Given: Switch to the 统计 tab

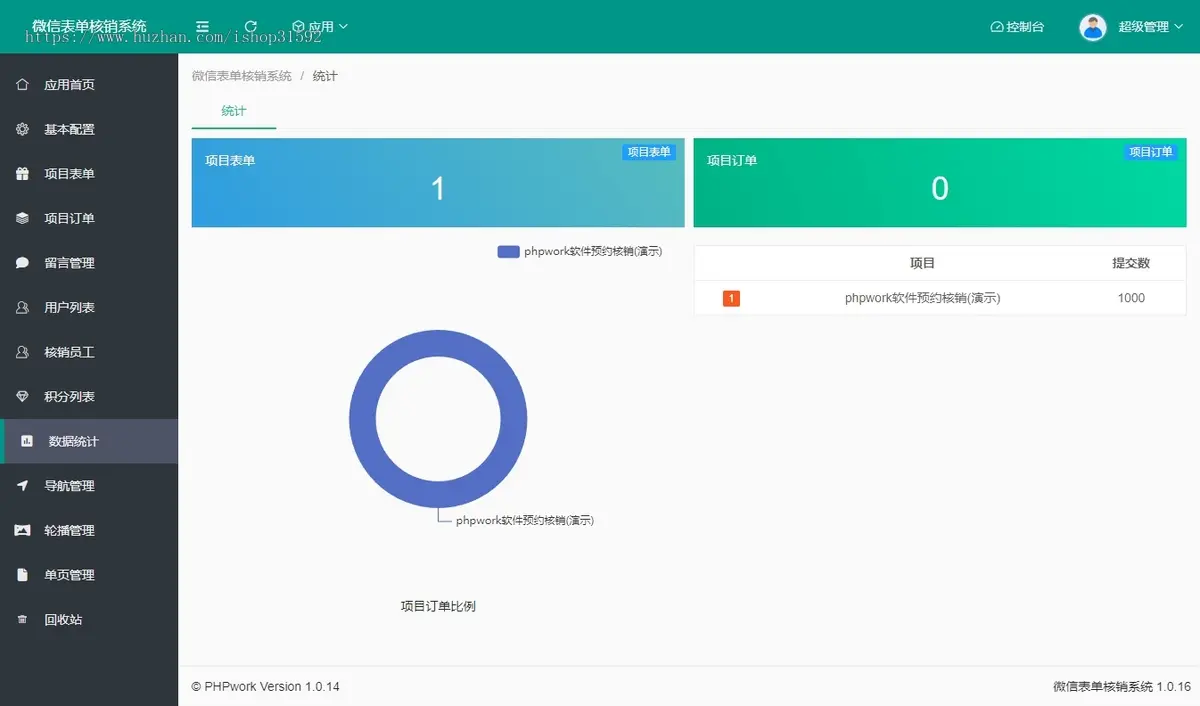Looking at the screenshot, I should (232, 112).
